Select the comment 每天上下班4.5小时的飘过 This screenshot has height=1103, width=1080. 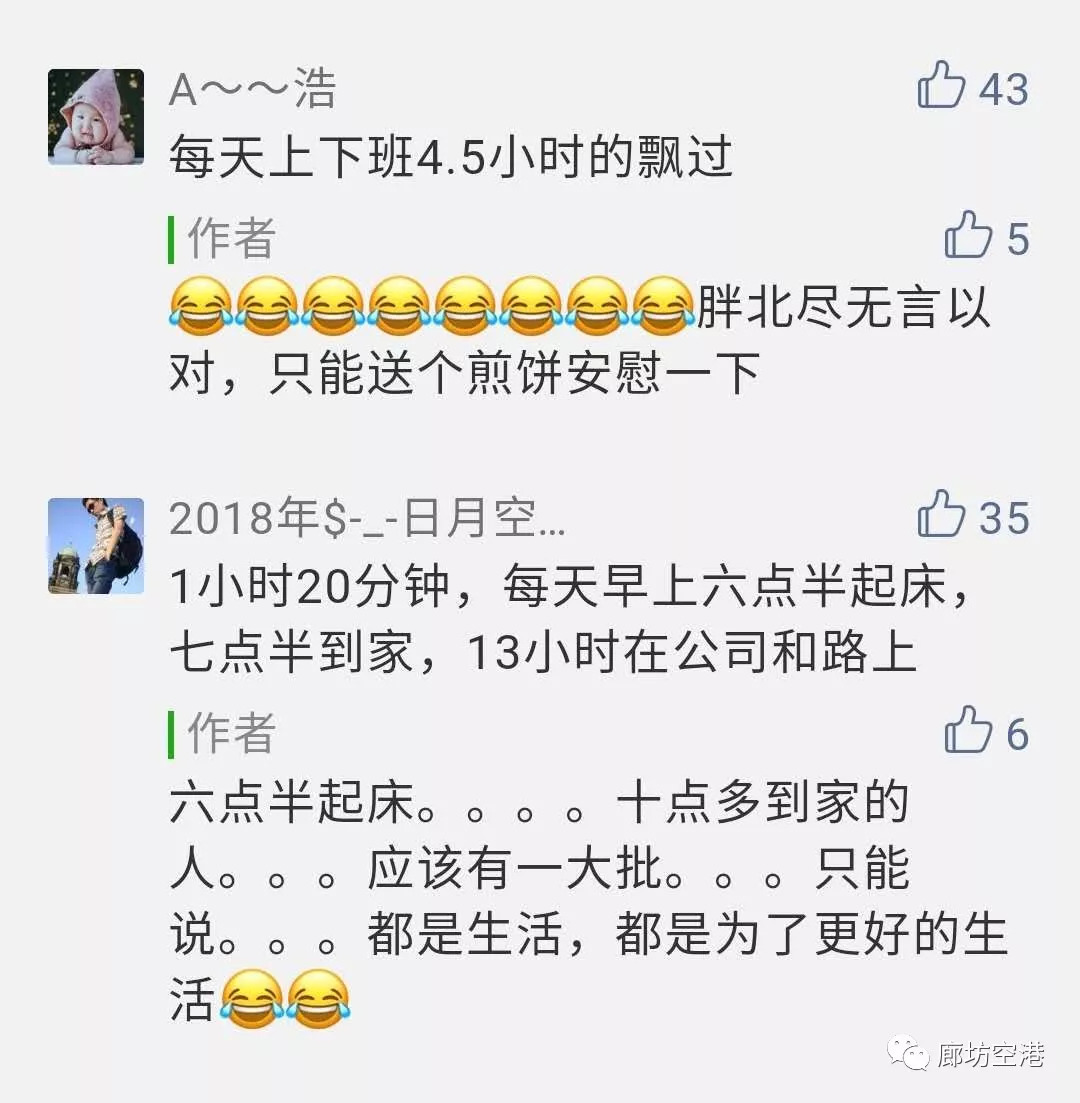click(x=451, y=157)
